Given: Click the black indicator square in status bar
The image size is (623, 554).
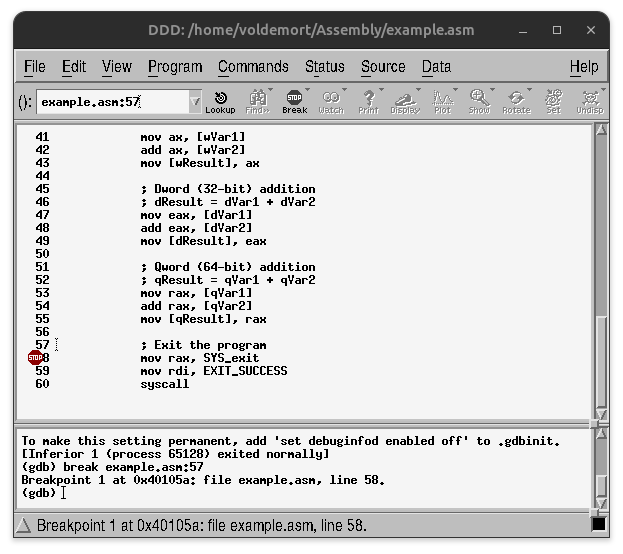Looking at the screenshot, I should click(599, 524).
